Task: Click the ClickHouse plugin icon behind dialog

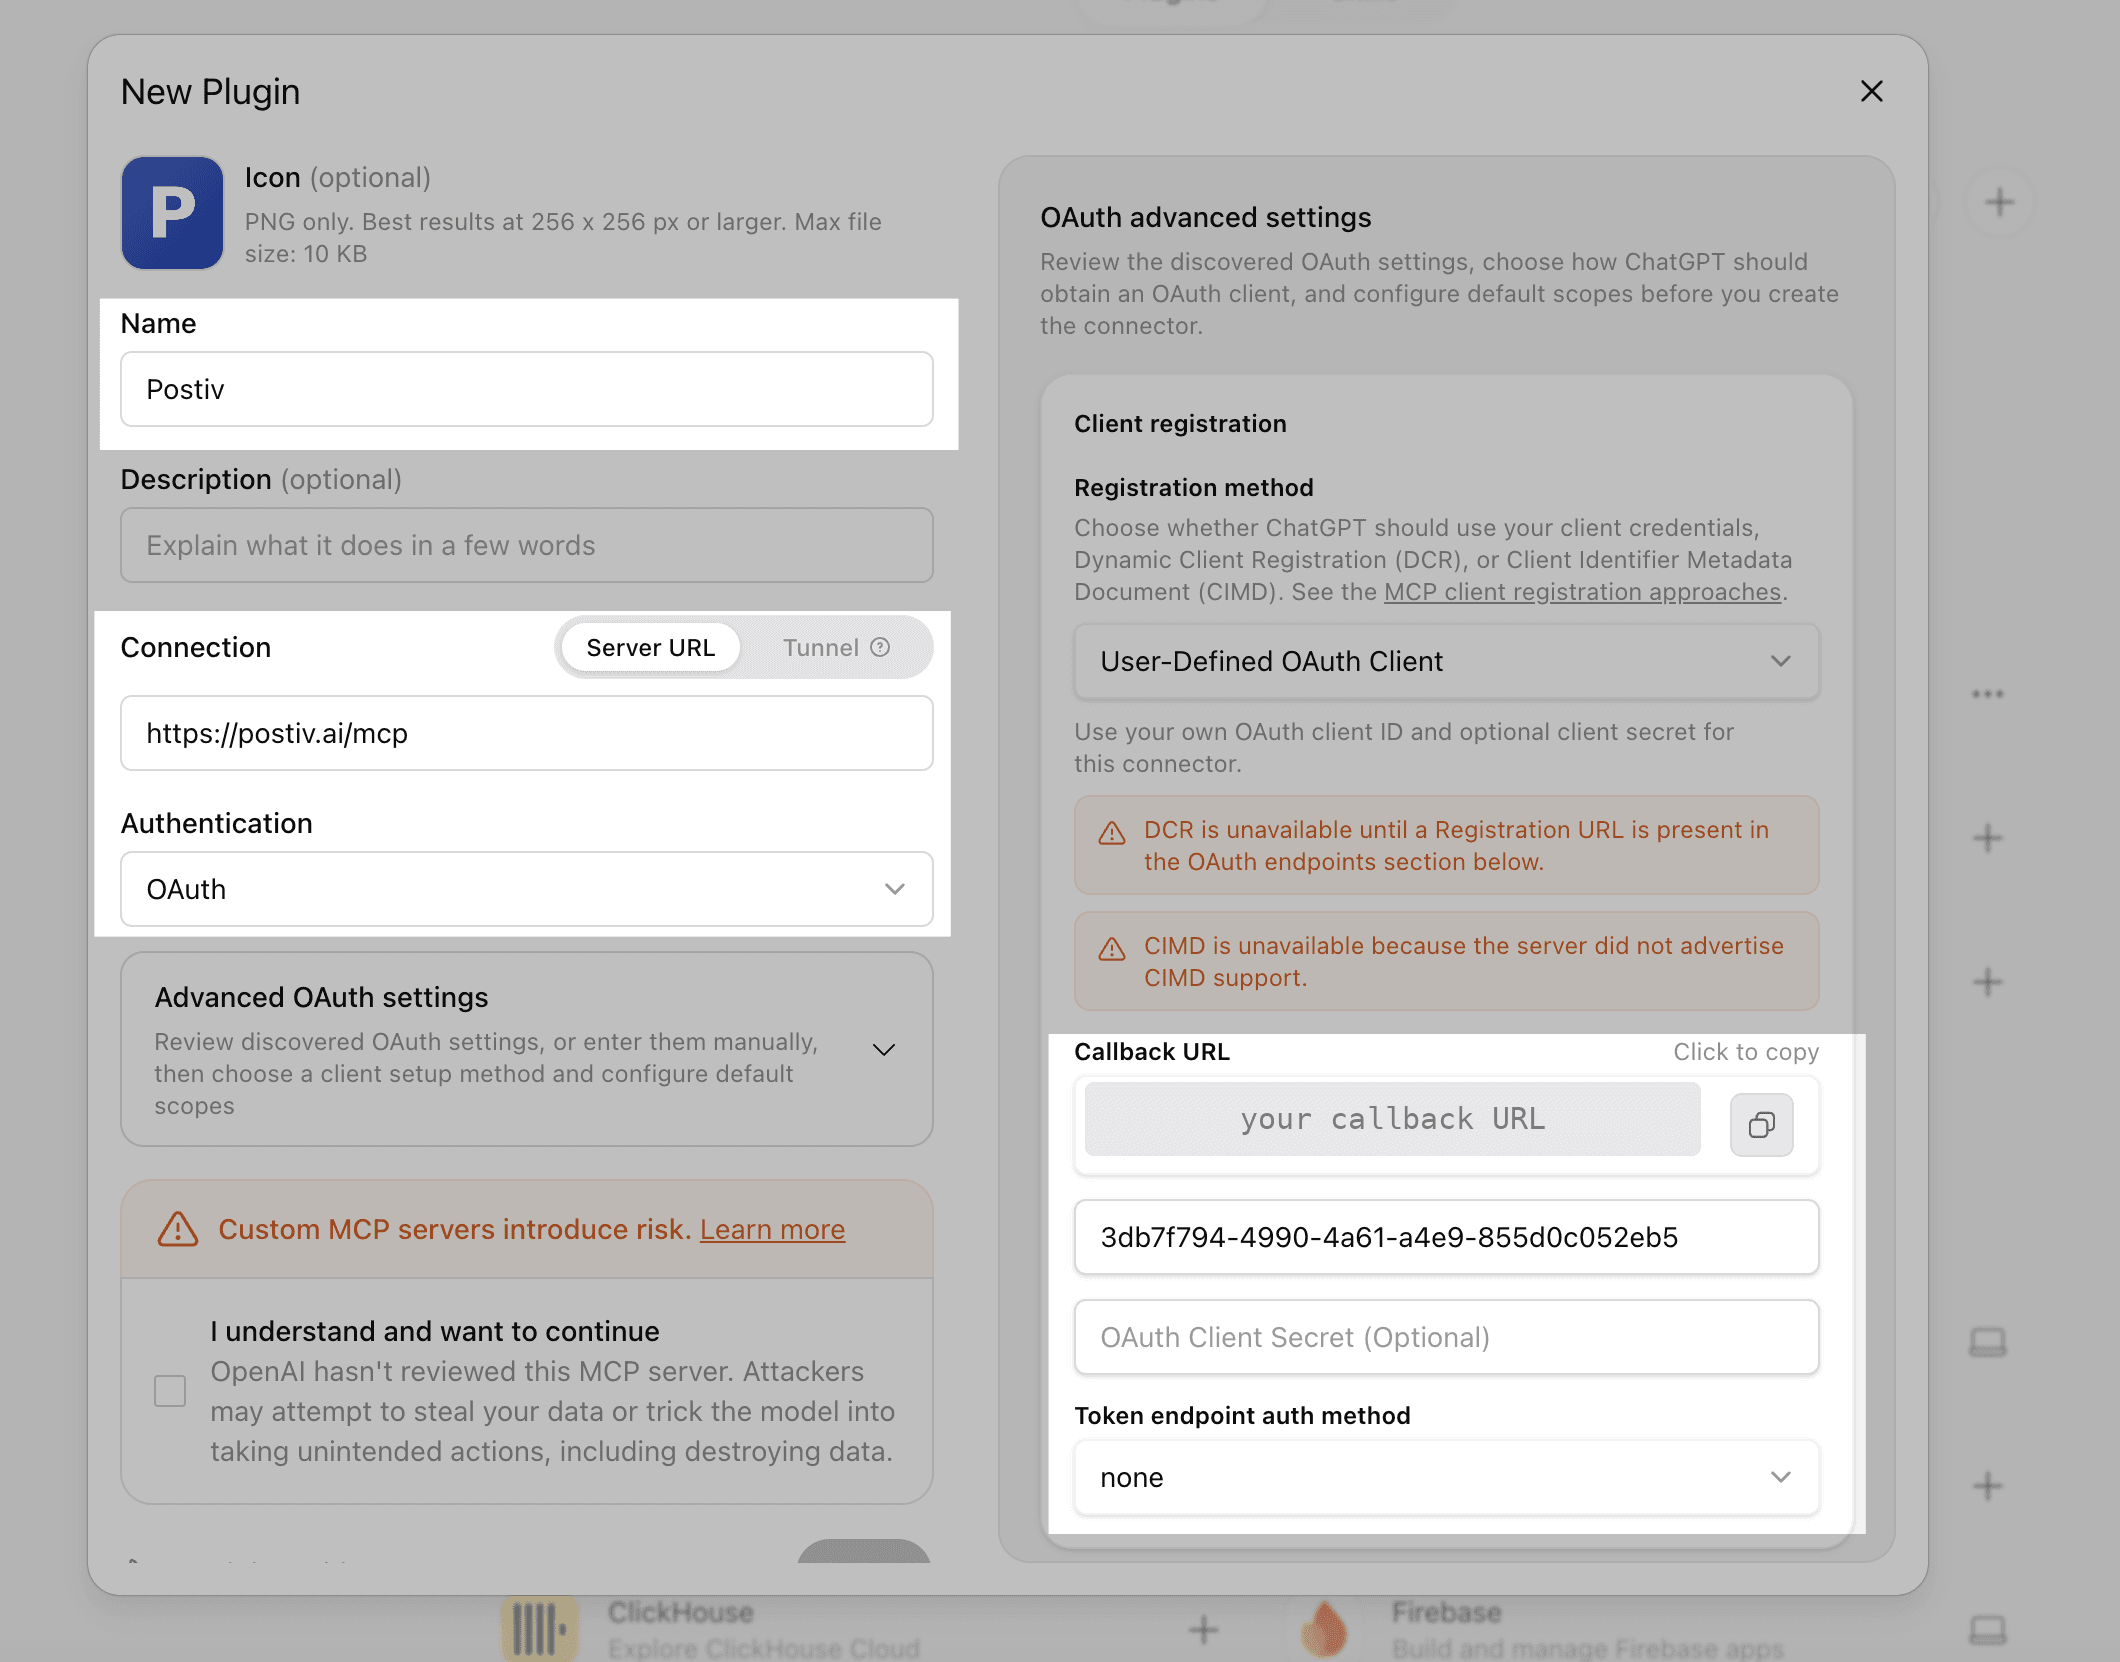Action: pyautogui.click(x=540, y=1628)
